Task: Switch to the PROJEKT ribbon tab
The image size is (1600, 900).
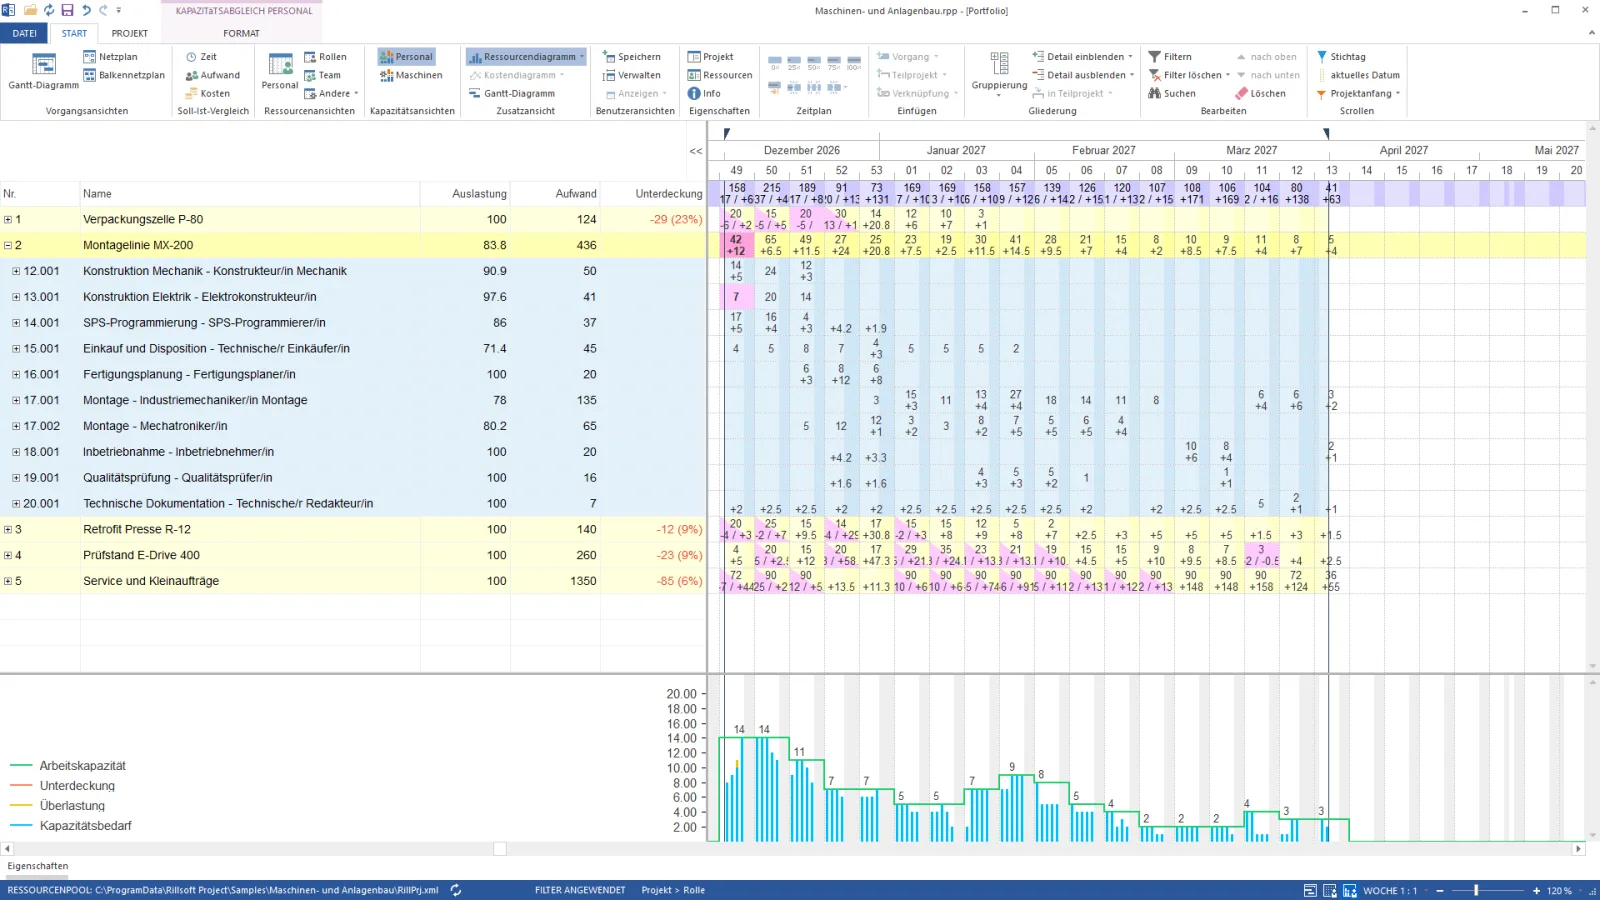Action: [129, 33]
